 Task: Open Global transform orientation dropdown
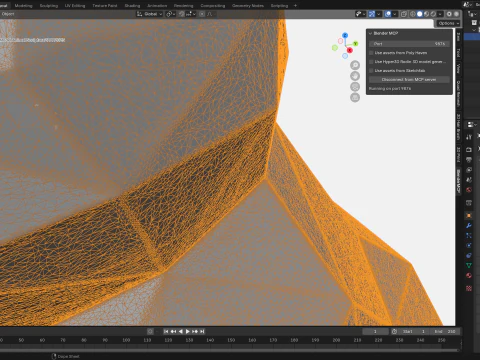point(149,14)
